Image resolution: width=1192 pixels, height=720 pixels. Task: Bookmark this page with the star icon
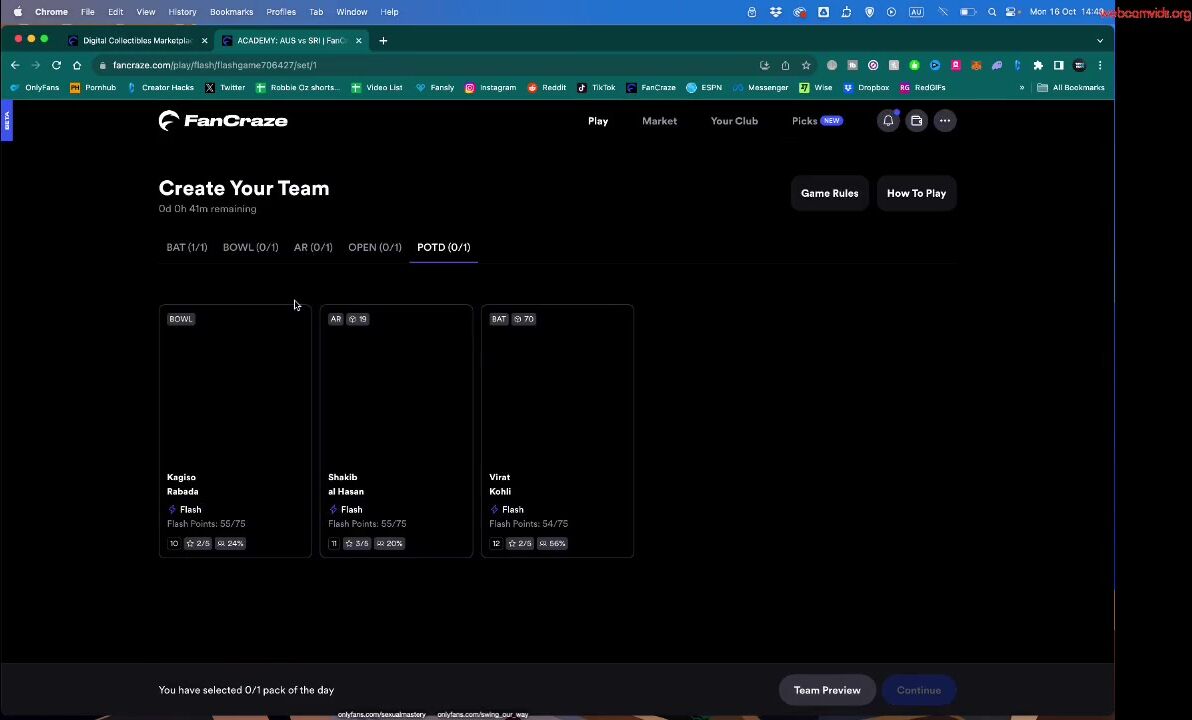[806, 65]
